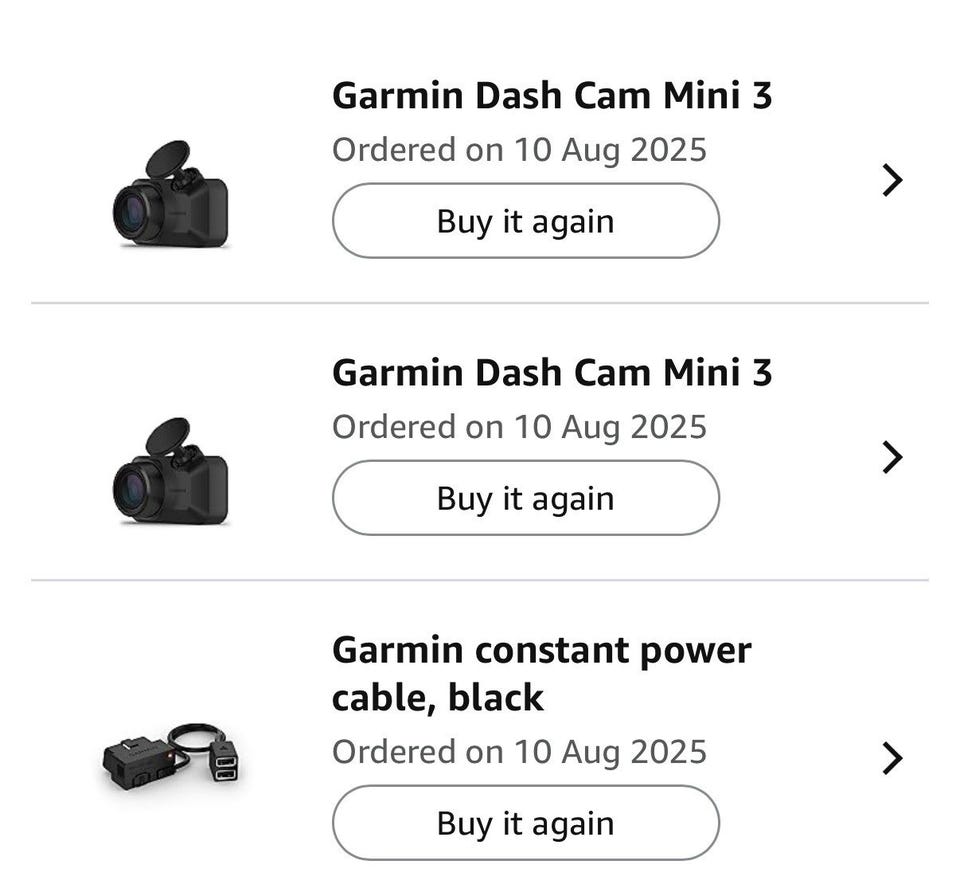Expand the first Garmin Dash Cam Mini 3 chevron
This screenshot has width=960, height=892.
[x=892, y=180]
